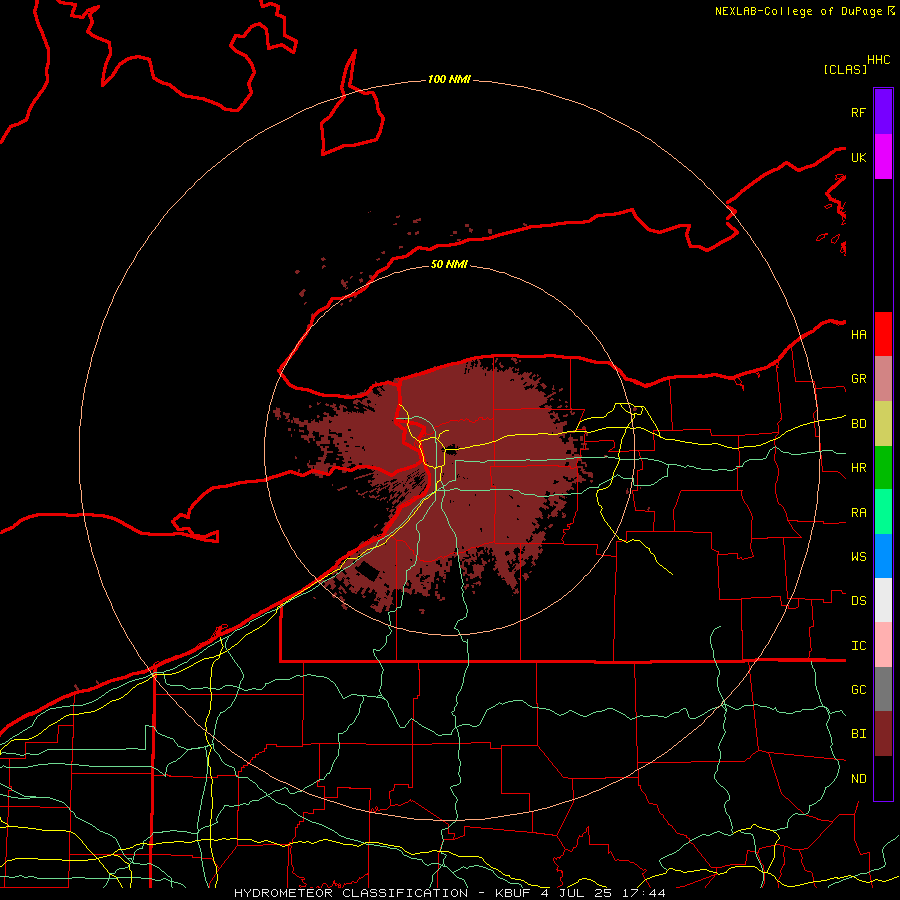The width and height of the screenshot is (900, 900).
Task: Select the red HA legend swatch
Action: 883,334
